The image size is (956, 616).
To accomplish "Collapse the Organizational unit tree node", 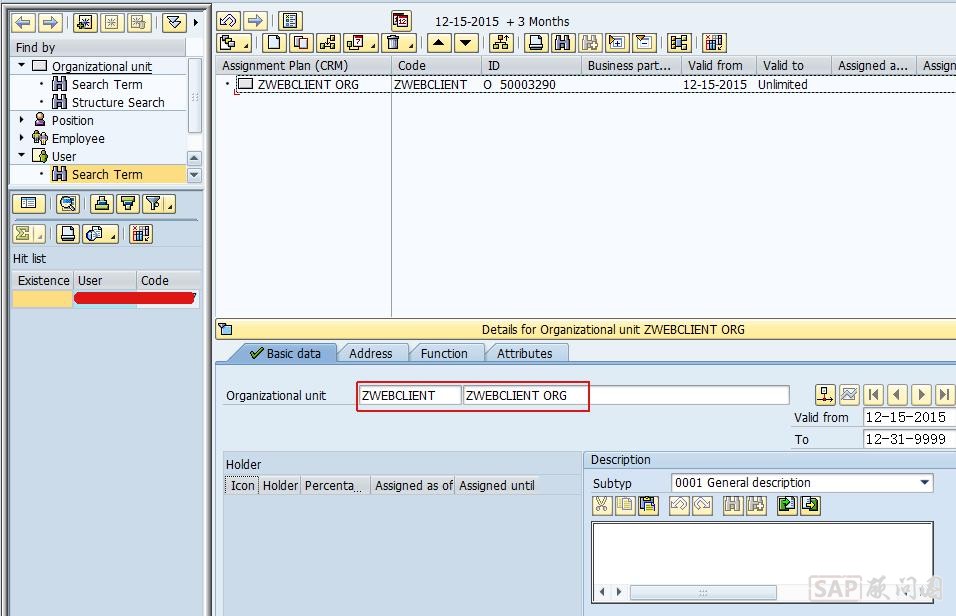I will pyautogui.click(x=22, y=66).
